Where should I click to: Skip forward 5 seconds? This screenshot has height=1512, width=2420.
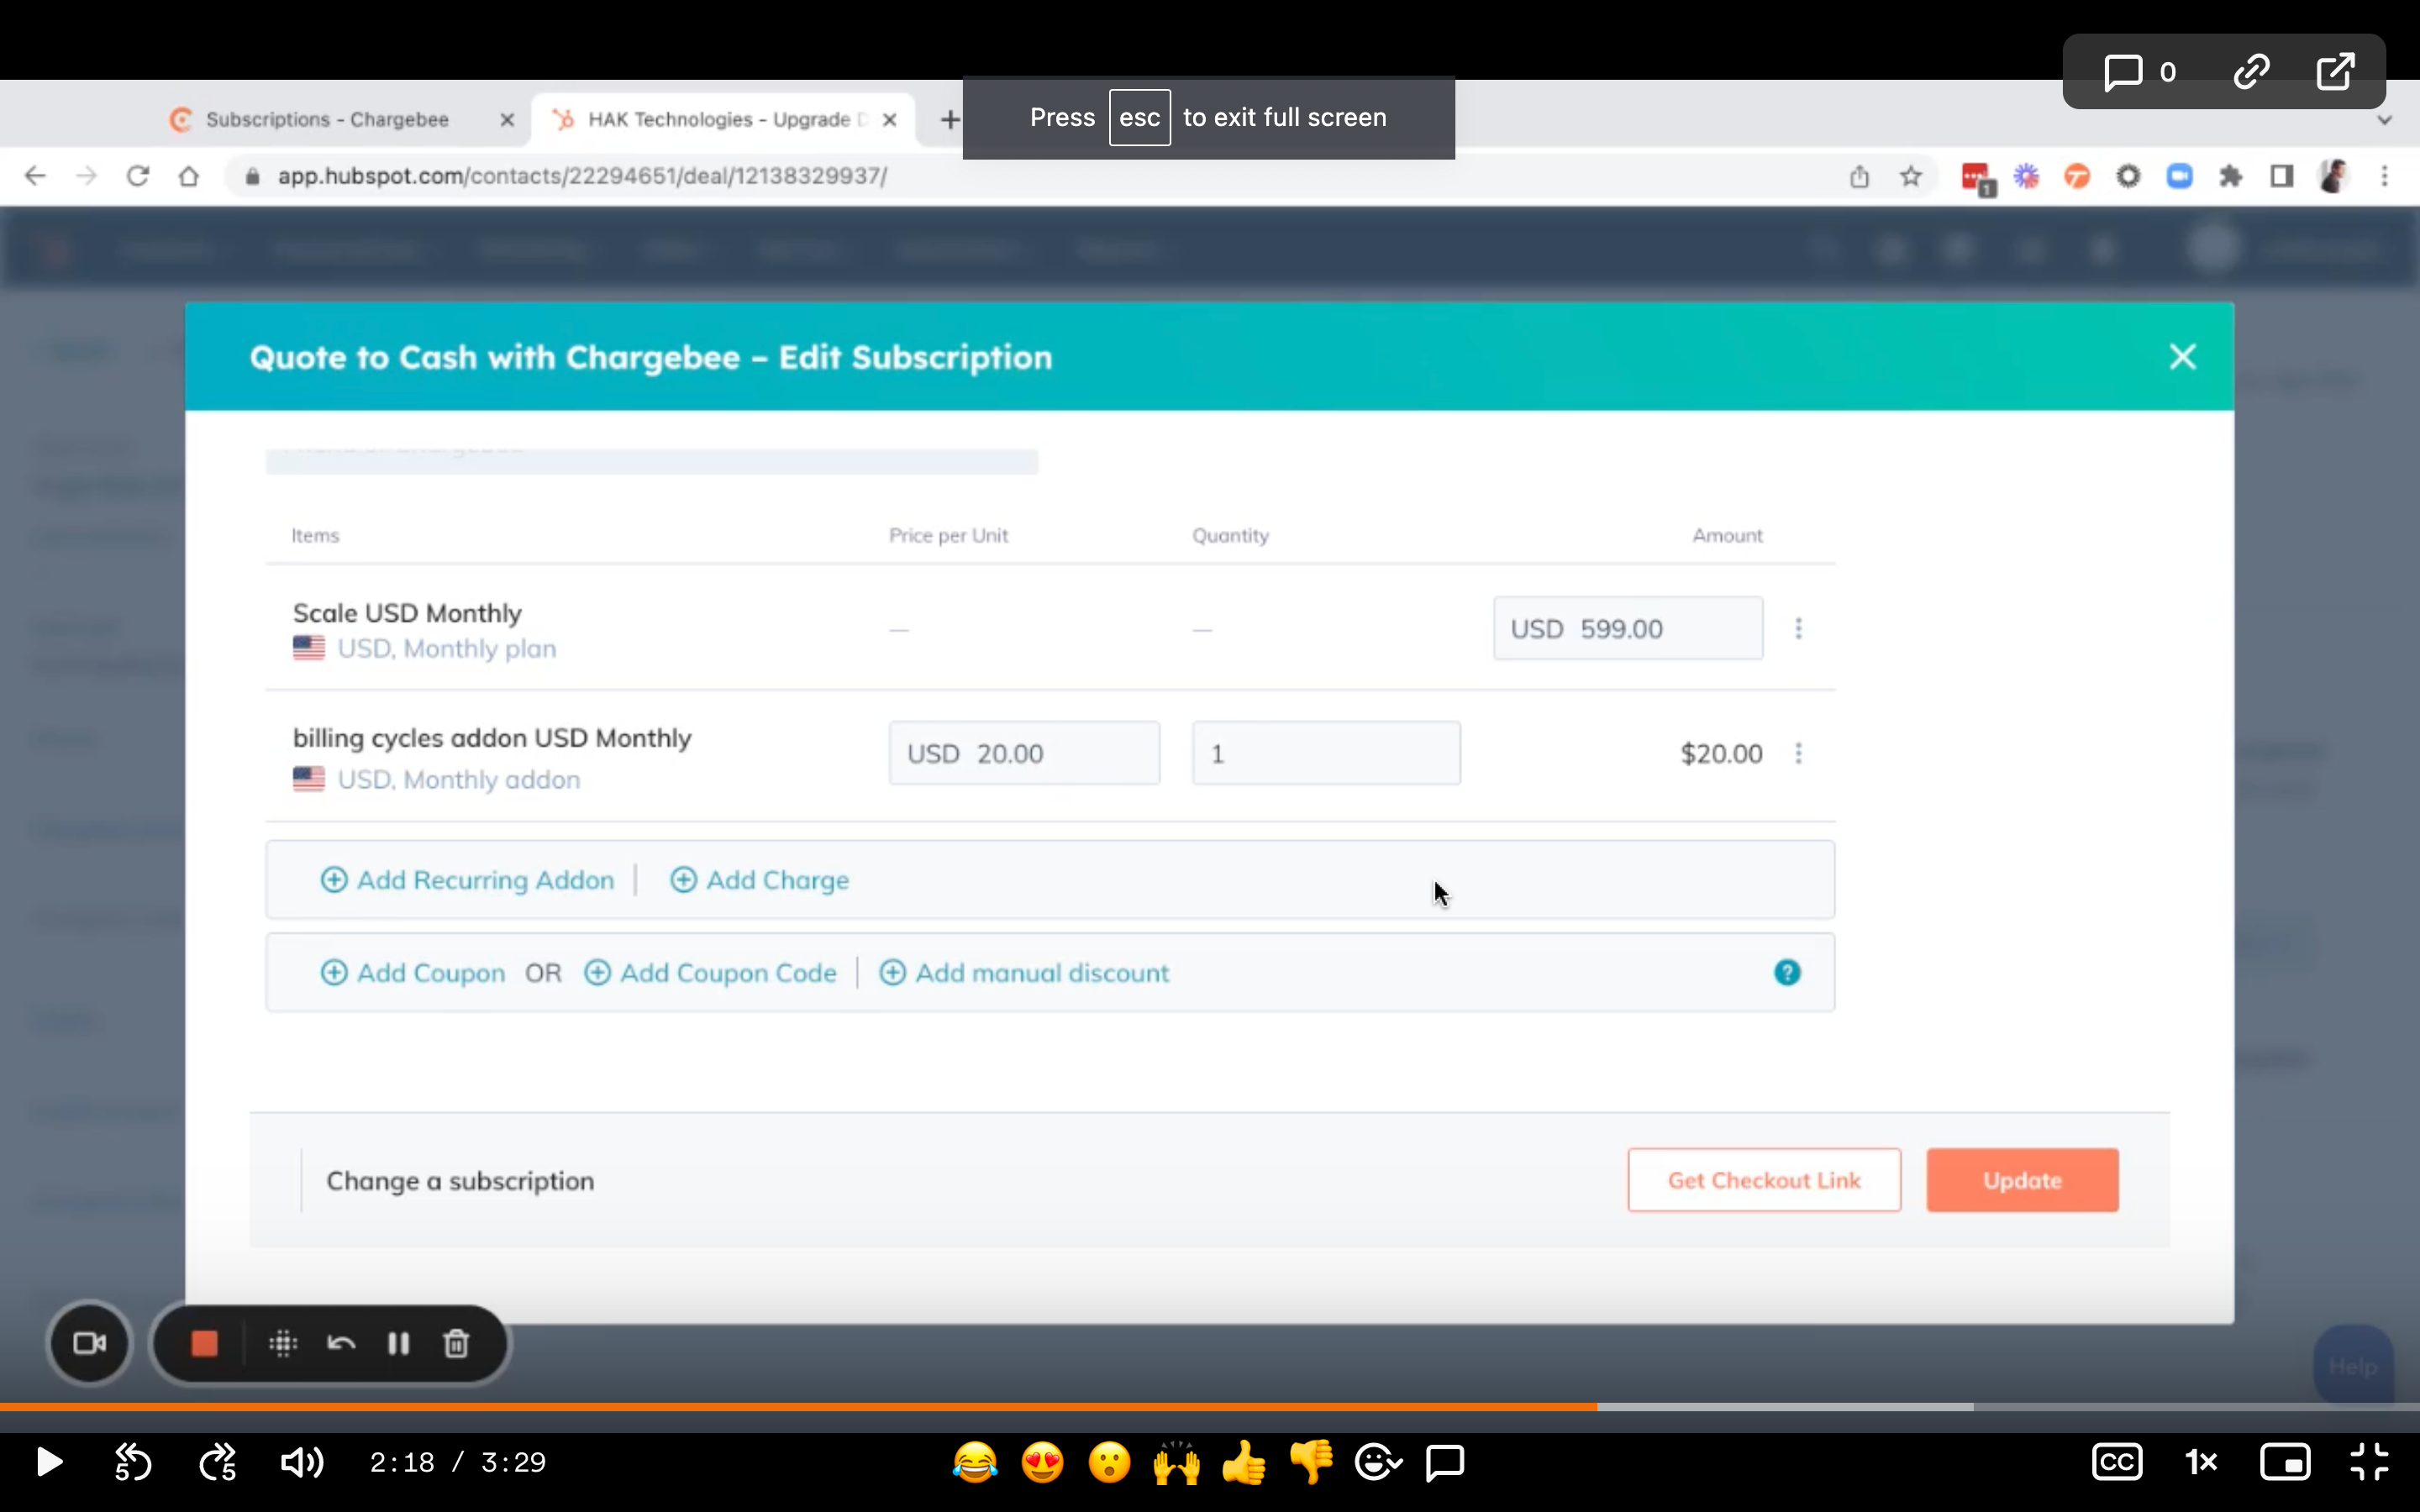pyautogui.click(x=218, y=1462)
